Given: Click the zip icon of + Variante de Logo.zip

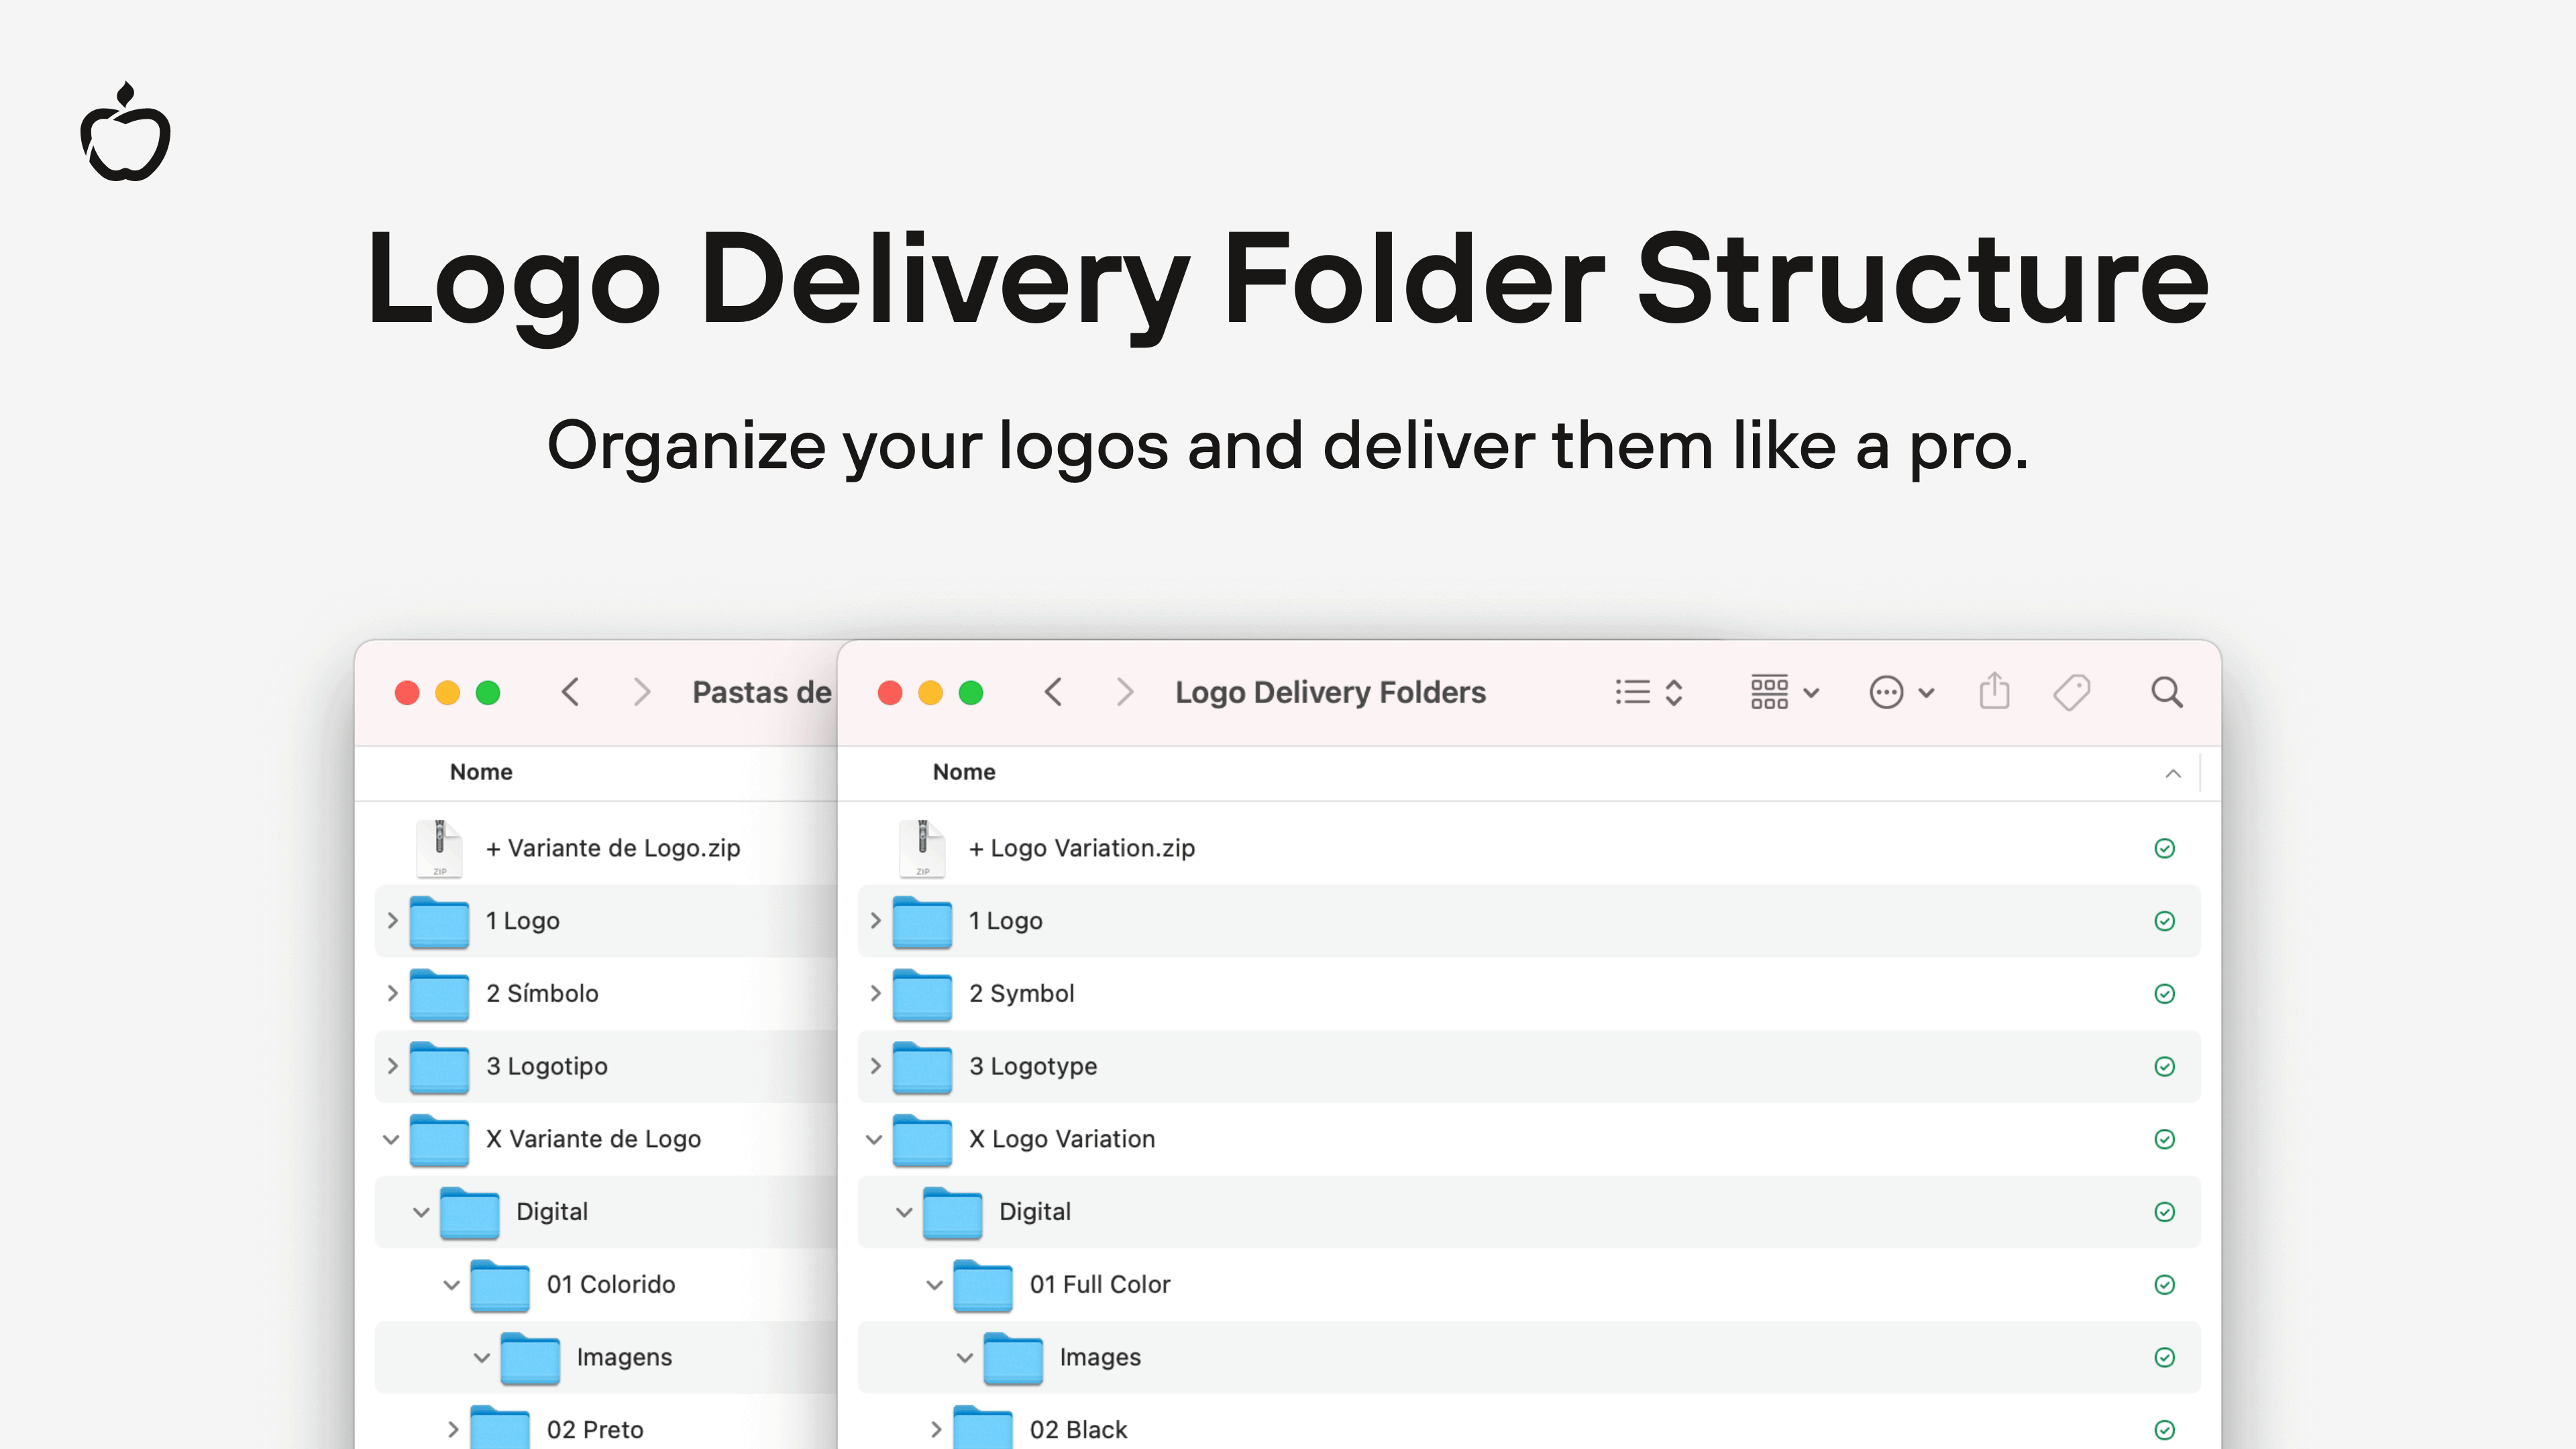Looking at the screenshot, I should [439, 848].
